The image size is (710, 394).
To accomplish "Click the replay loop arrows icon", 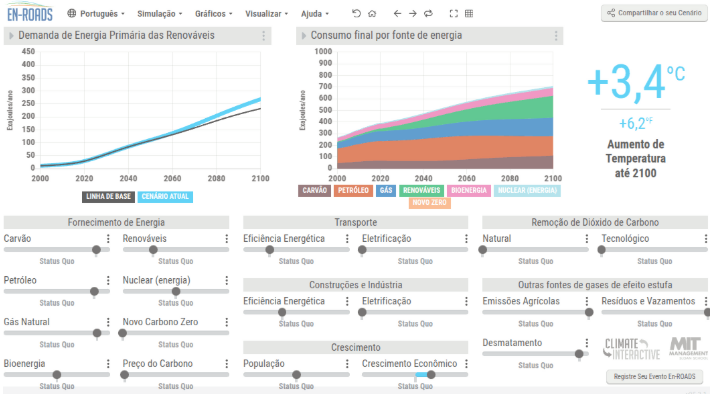I will click(428, 14).
